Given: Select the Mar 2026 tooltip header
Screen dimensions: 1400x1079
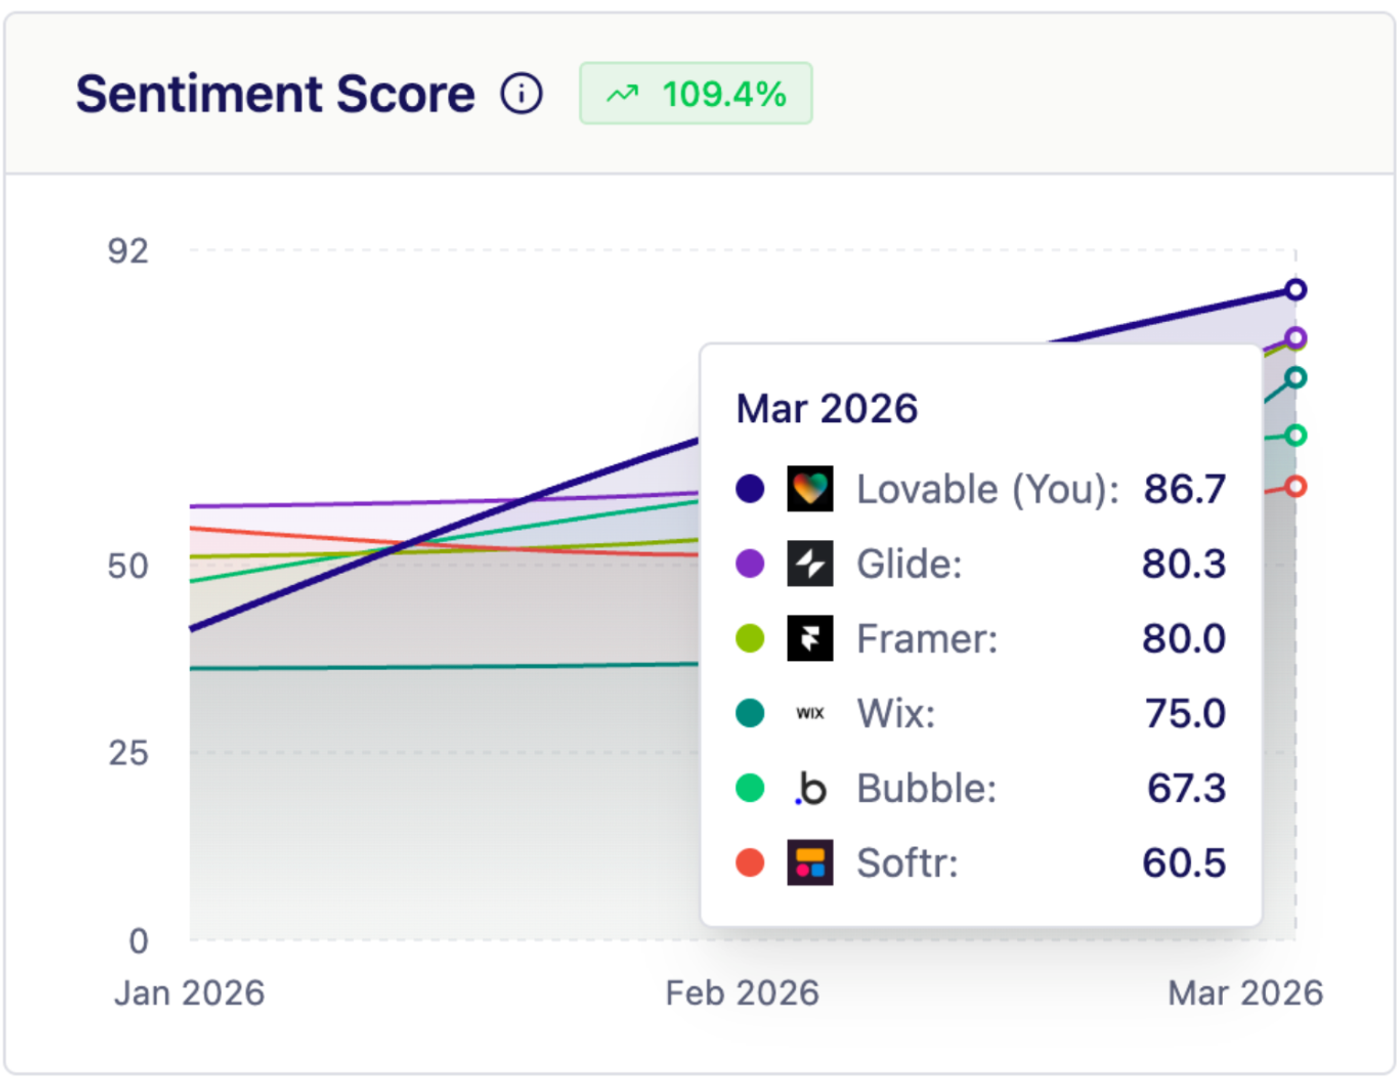Looking at the screenshot, I should (826, 408).
